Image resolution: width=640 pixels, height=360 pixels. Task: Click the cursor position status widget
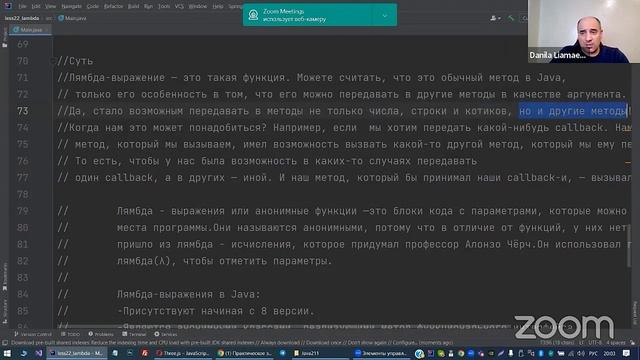click(558, 342)
